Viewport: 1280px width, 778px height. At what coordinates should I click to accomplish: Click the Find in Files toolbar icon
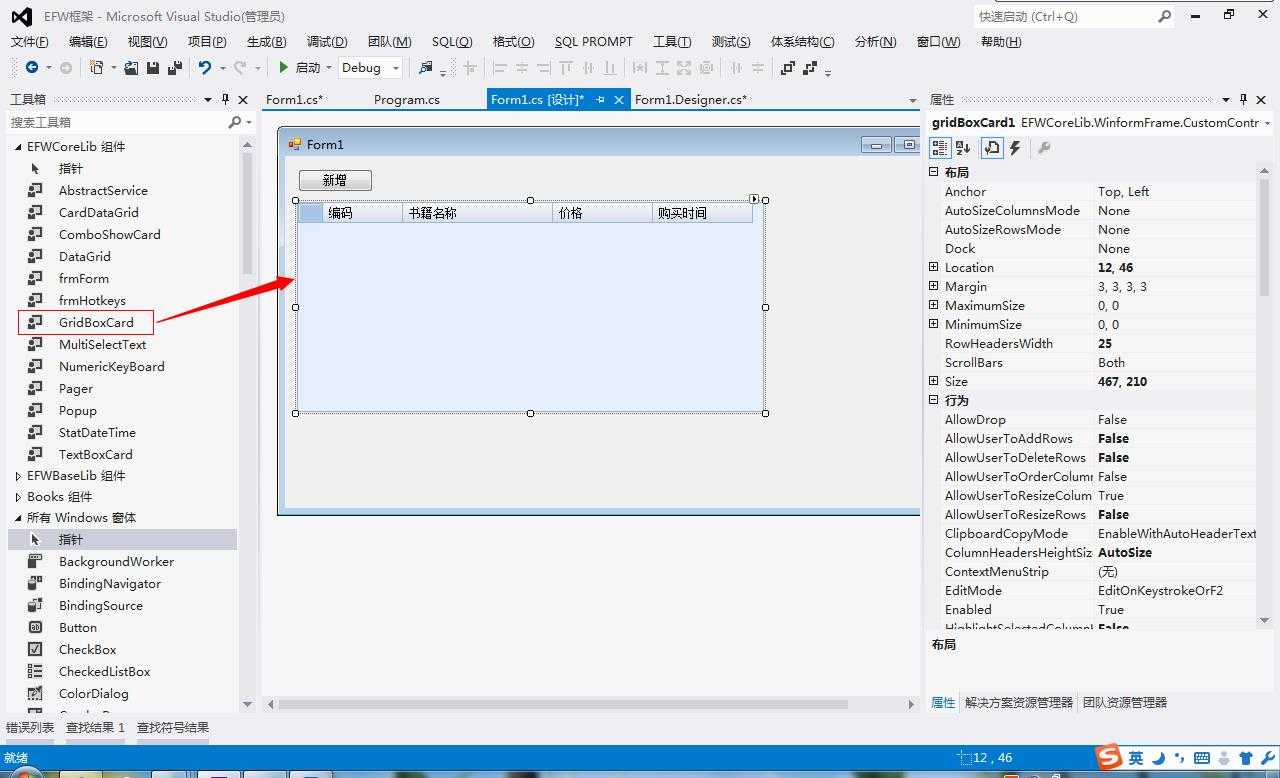point(426,68)
